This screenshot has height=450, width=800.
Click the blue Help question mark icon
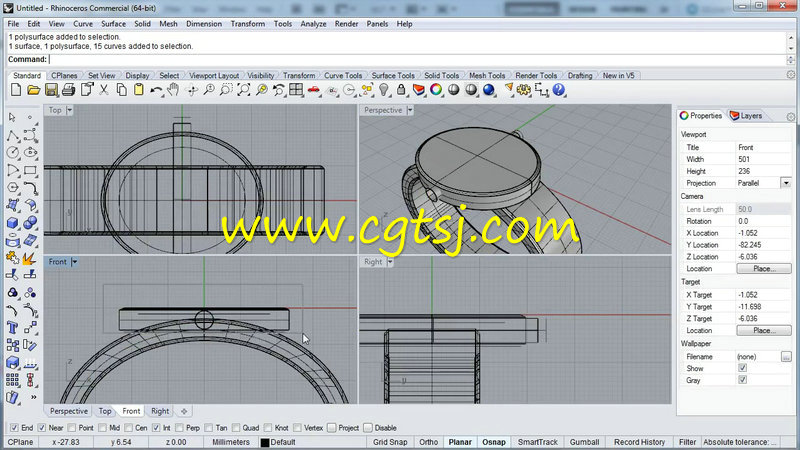pos(559,90)
